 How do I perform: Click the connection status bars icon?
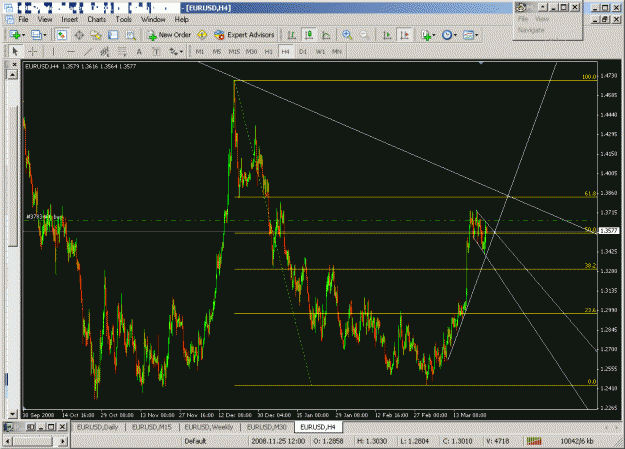point(534,441)
